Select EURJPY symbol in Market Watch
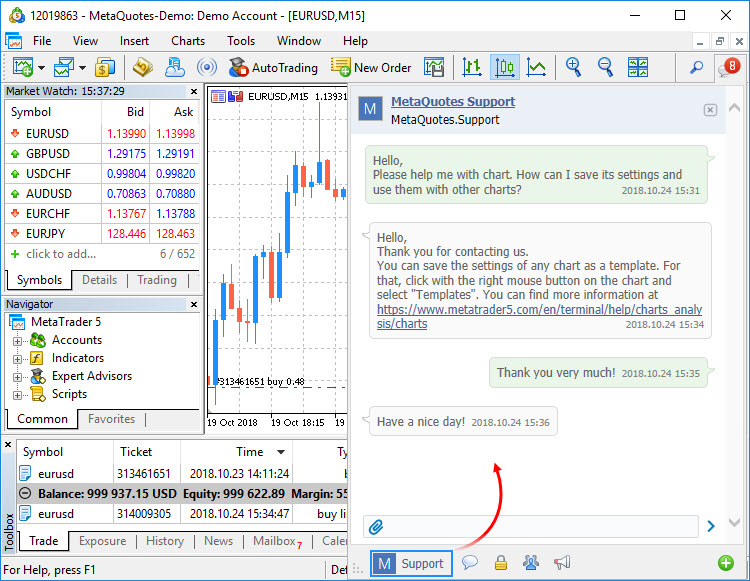Viewport: 750px width, 581px height. (x=45, y=234)
